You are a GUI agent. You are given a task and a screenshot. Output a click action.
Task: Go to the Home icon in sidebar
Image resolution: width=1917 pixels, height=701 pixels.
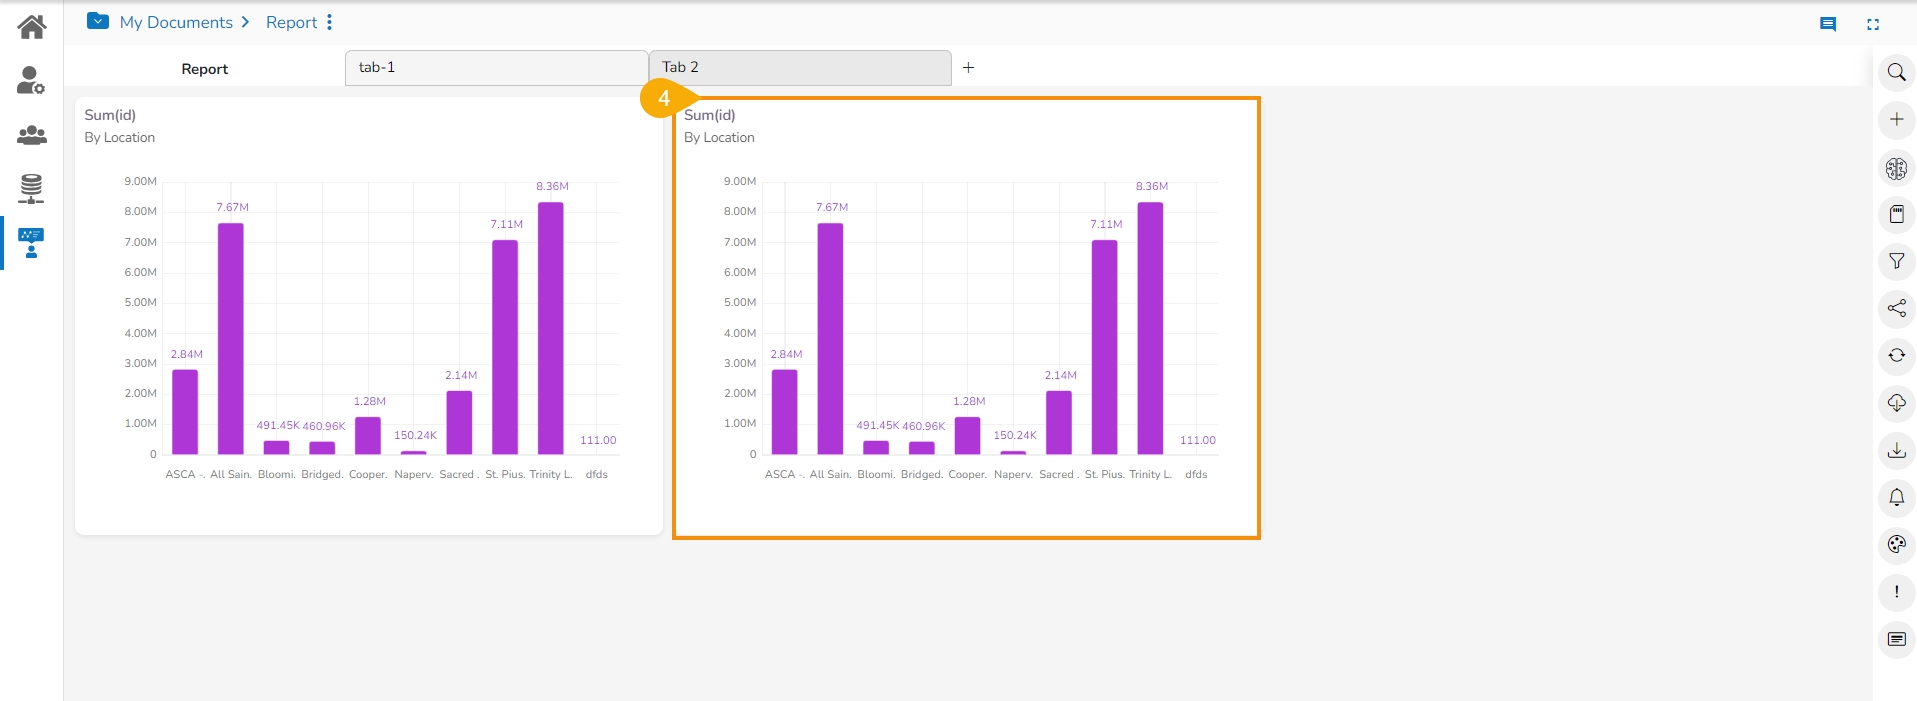(x=32, y=27)
